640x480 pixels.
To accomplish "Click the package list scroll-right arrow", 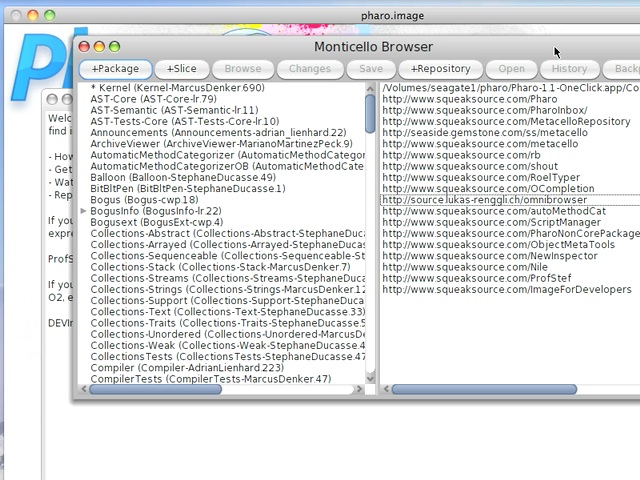I will pyautogui.click(x=359, y=389).
